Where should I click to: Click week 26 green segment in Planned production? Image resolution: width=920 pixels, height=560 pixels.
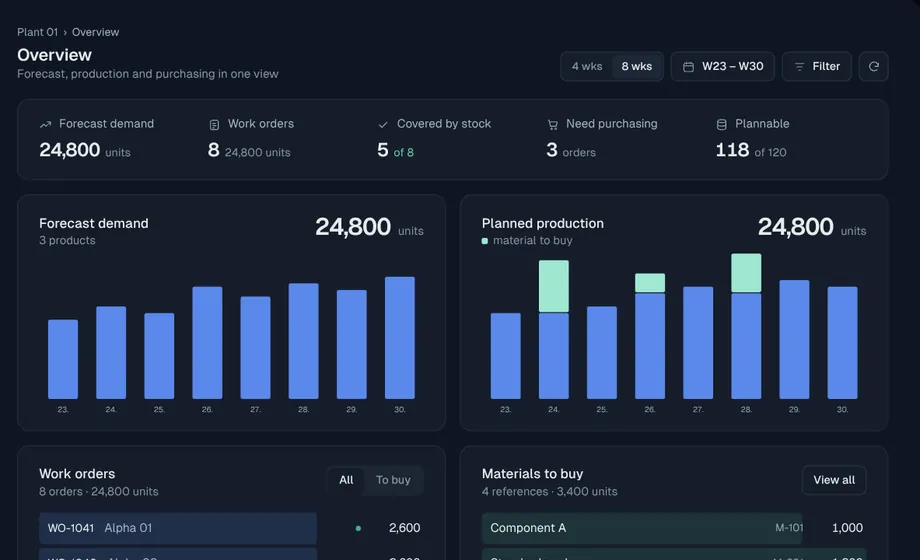(650, 283)
